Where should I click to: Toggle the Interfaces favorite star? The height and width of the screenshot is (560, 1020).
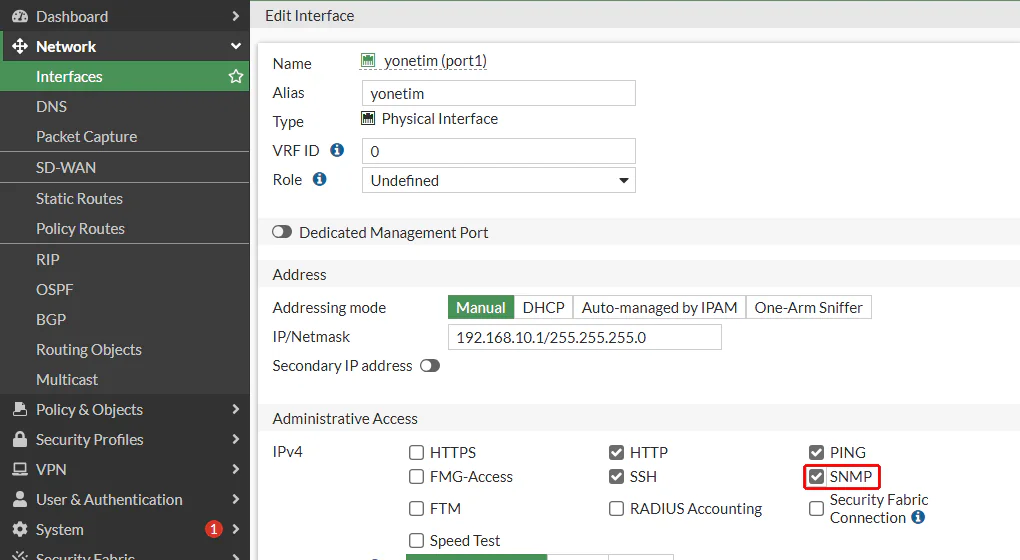click(235, 76)
